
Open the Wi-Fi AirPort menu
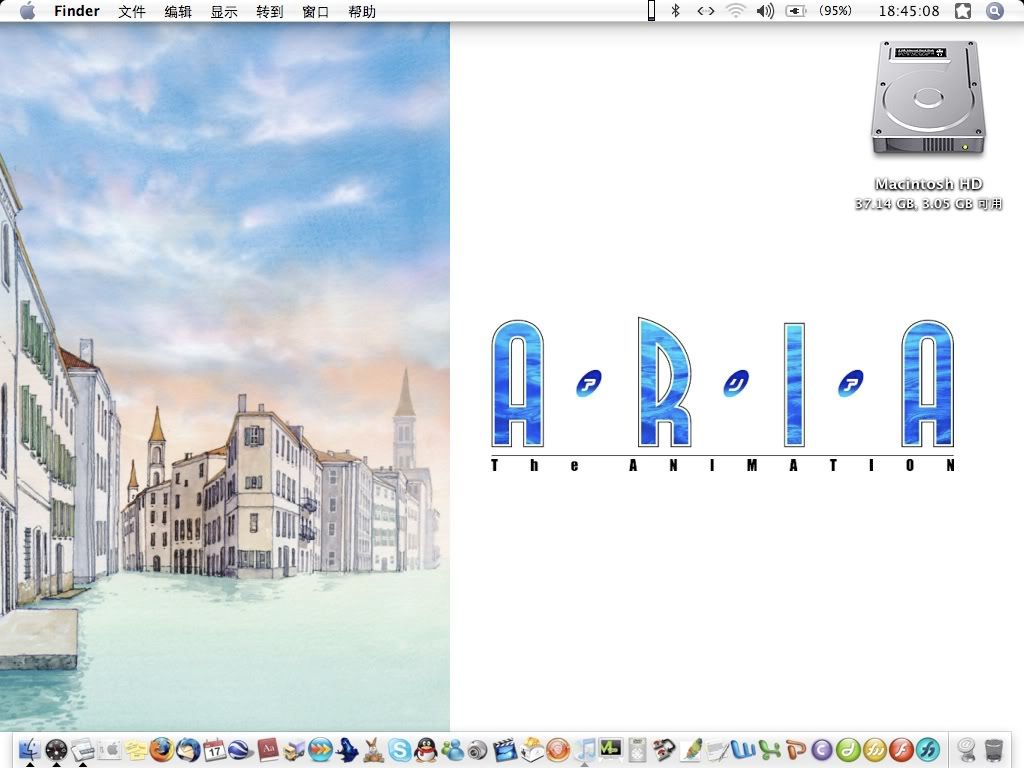coord(736,10)
